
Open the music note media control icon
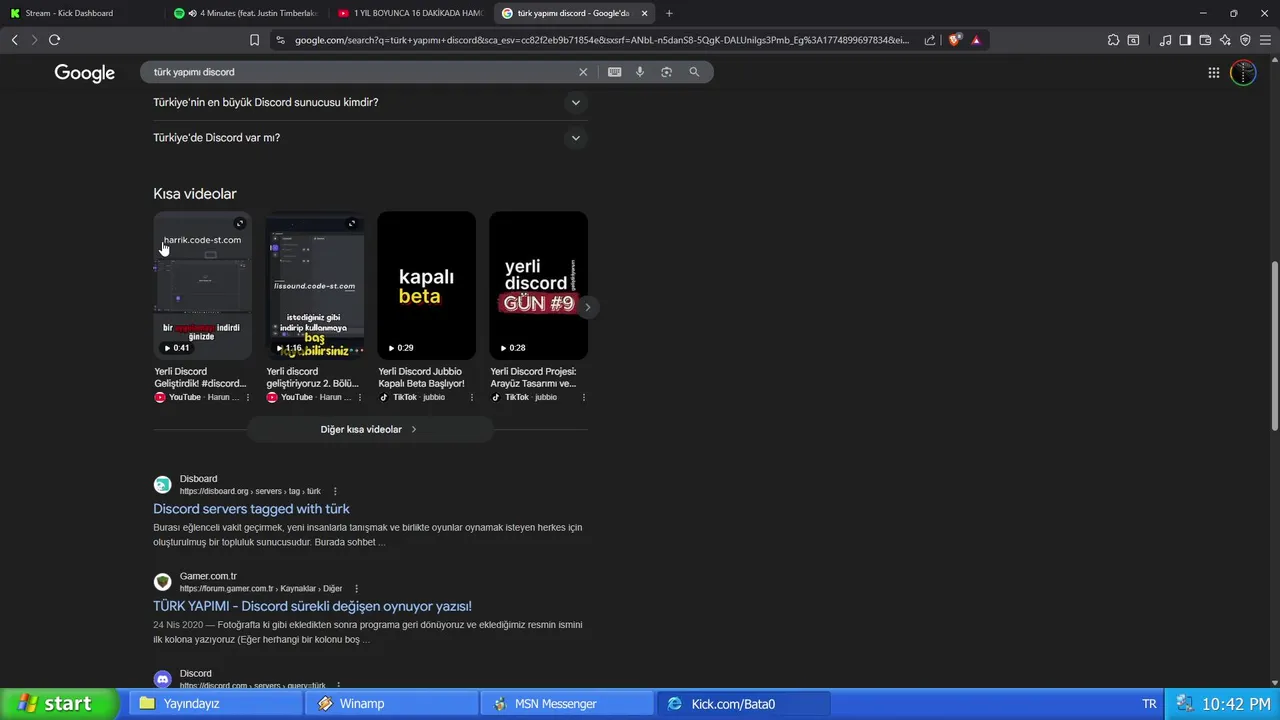click(1165, 40)
